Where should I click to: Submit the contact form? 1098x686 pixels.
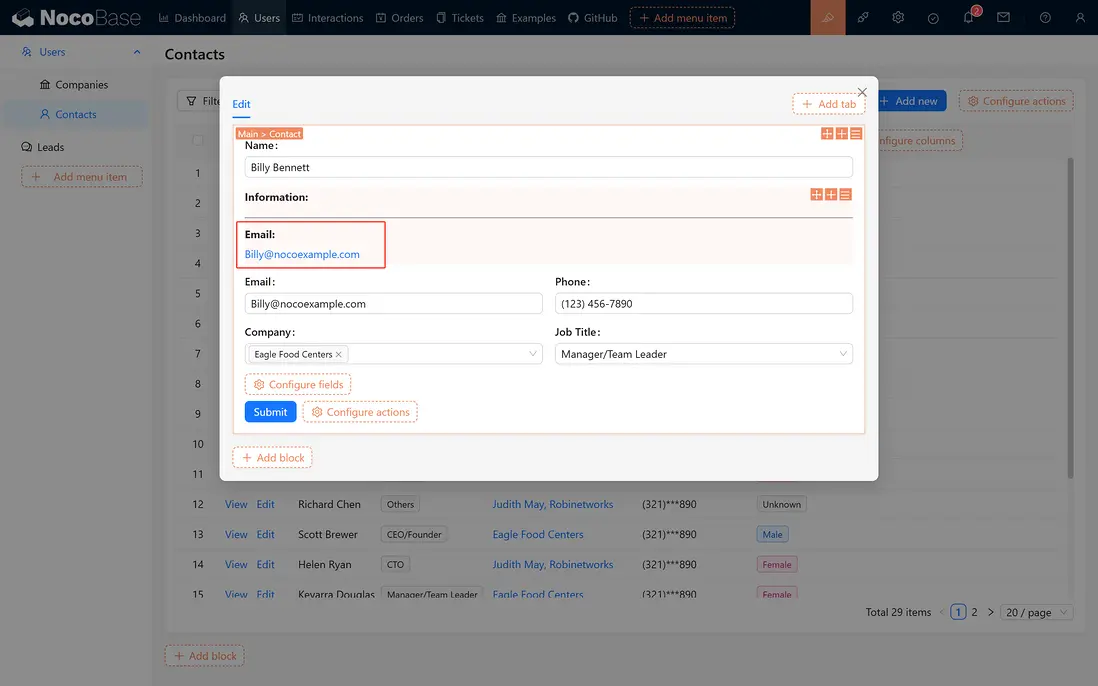coord(270,412)
